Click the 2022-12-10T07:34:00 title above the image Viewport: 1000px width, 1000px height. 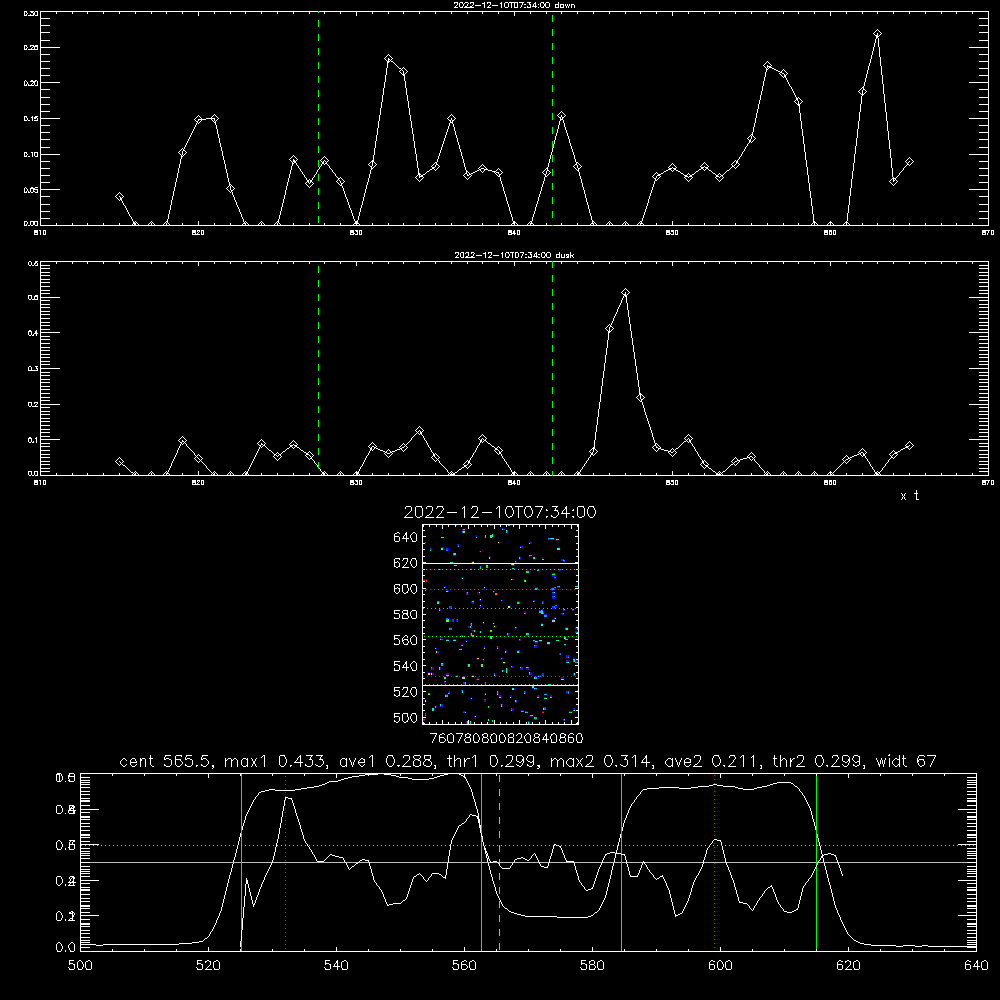tap(500, 512)
